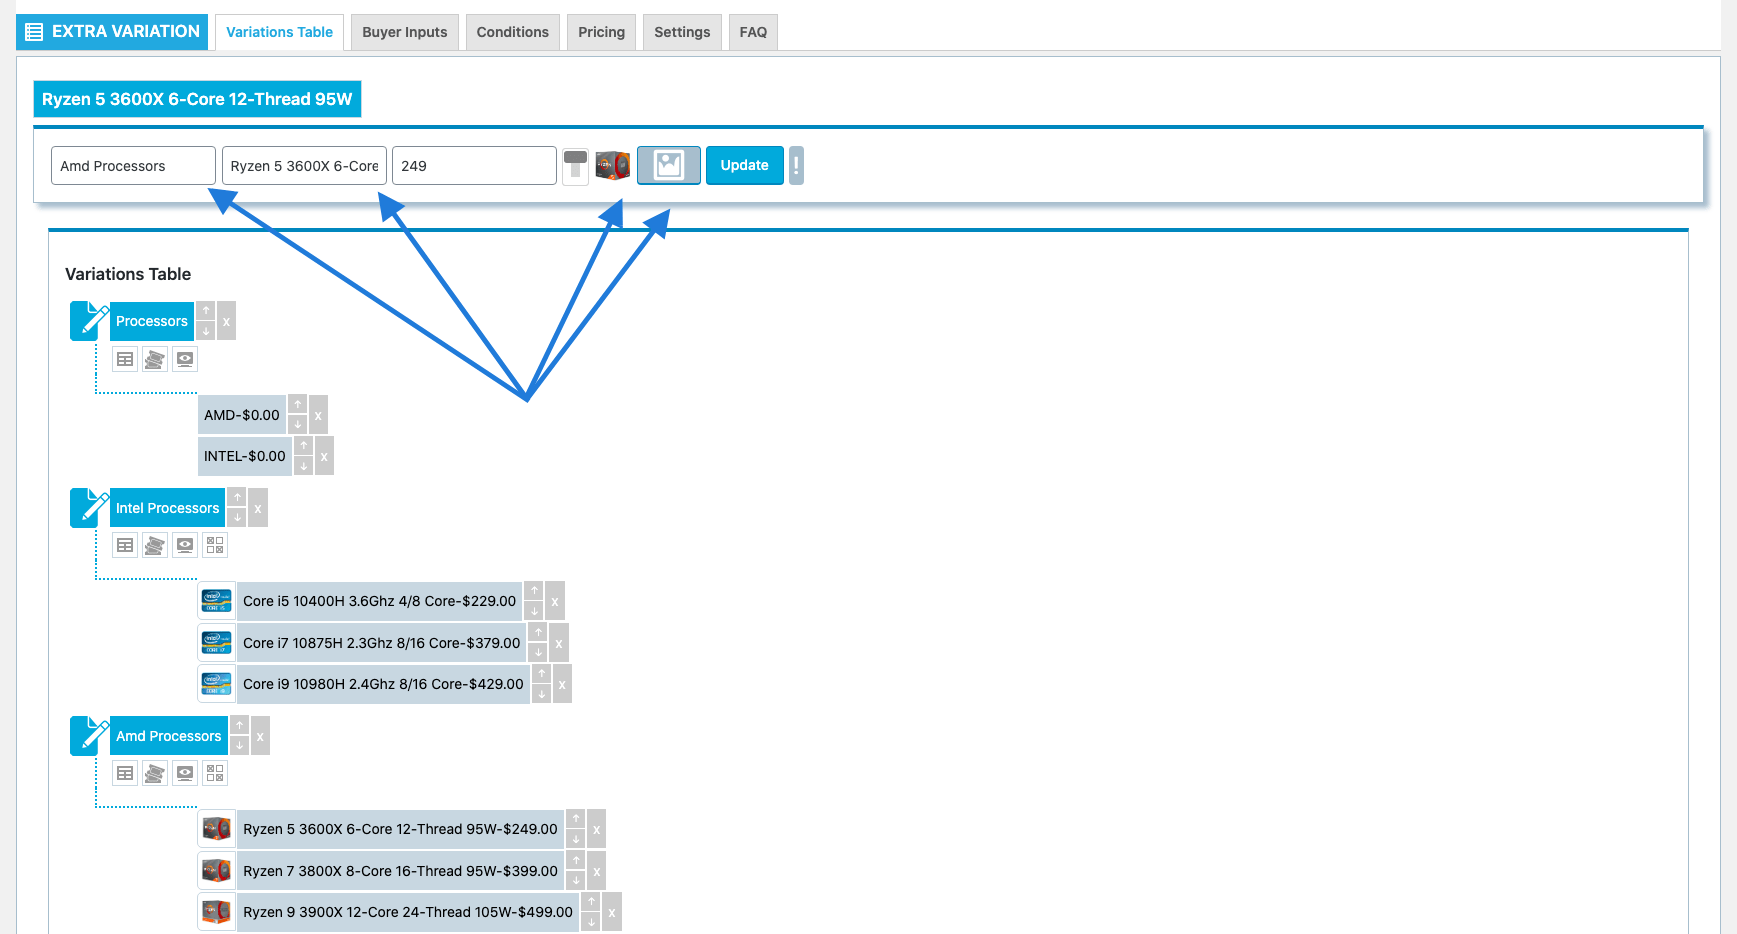Click the Update button
This screenshot has height=934, width=1737.
coord(745,165)
